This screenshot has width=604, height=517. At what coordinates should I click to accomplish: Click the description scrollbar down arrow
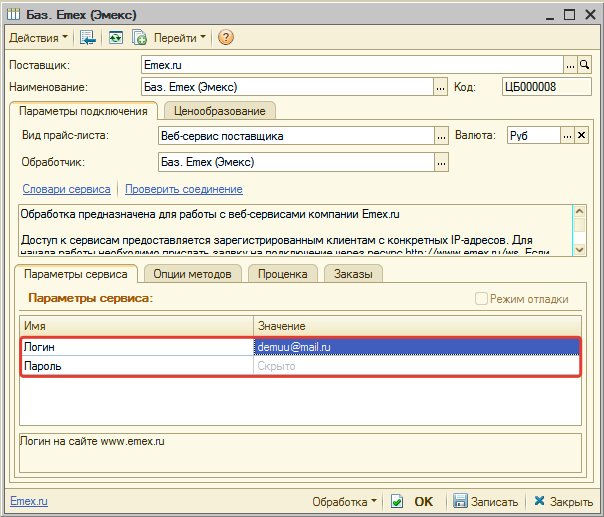click(579, 250)
